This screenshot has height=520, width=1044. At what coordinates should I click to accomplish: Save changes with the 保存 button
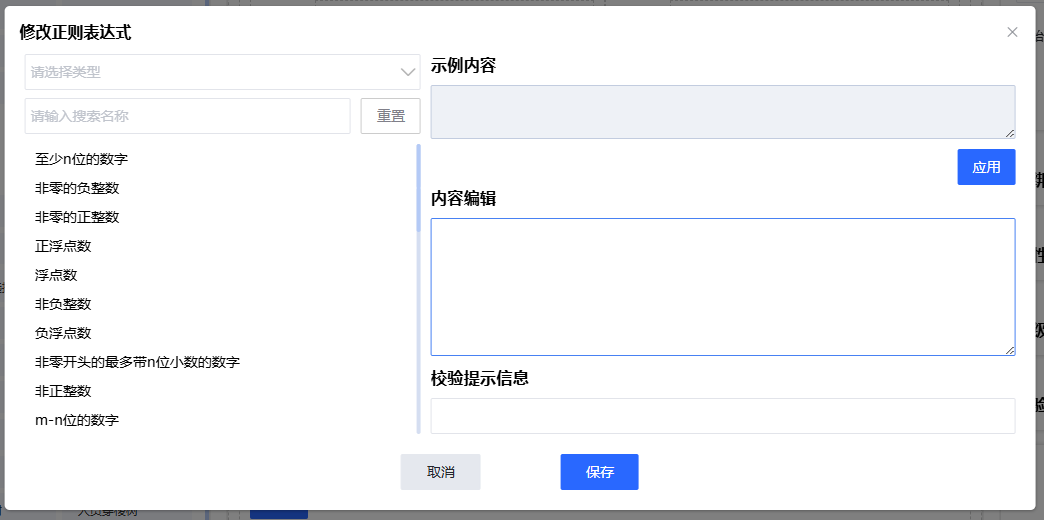coord(599,472)
